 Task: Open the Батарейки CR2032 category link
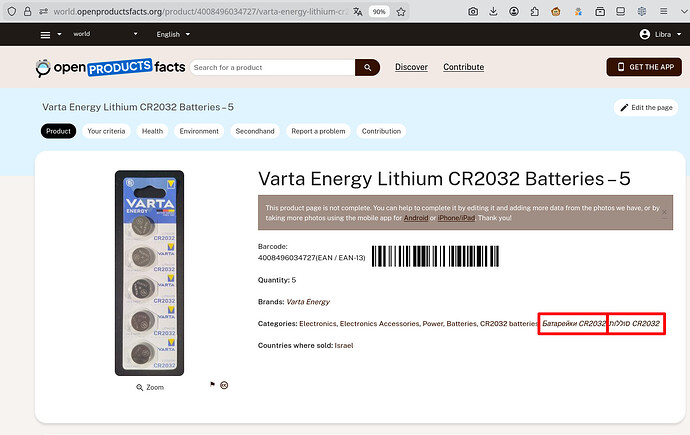[574, 324]
